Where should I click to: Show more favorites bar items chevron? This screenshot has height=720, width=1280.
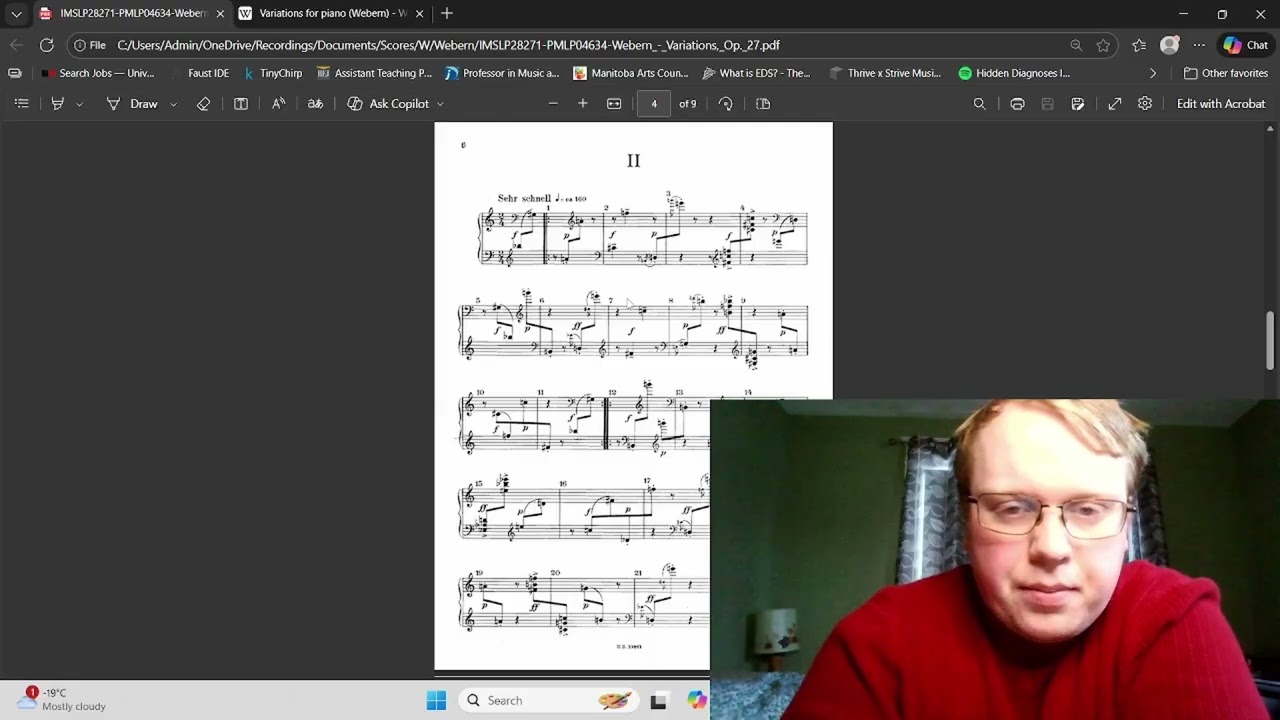click(1153, 73)
